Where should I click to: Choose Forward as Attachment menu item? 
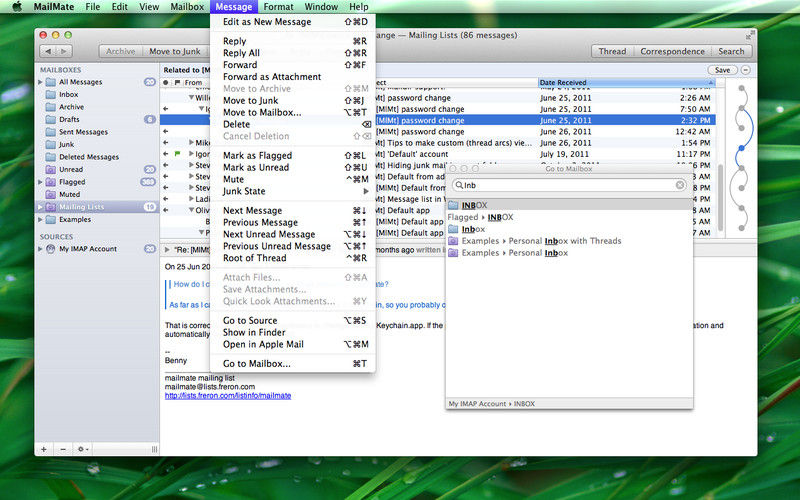point(293,77)
